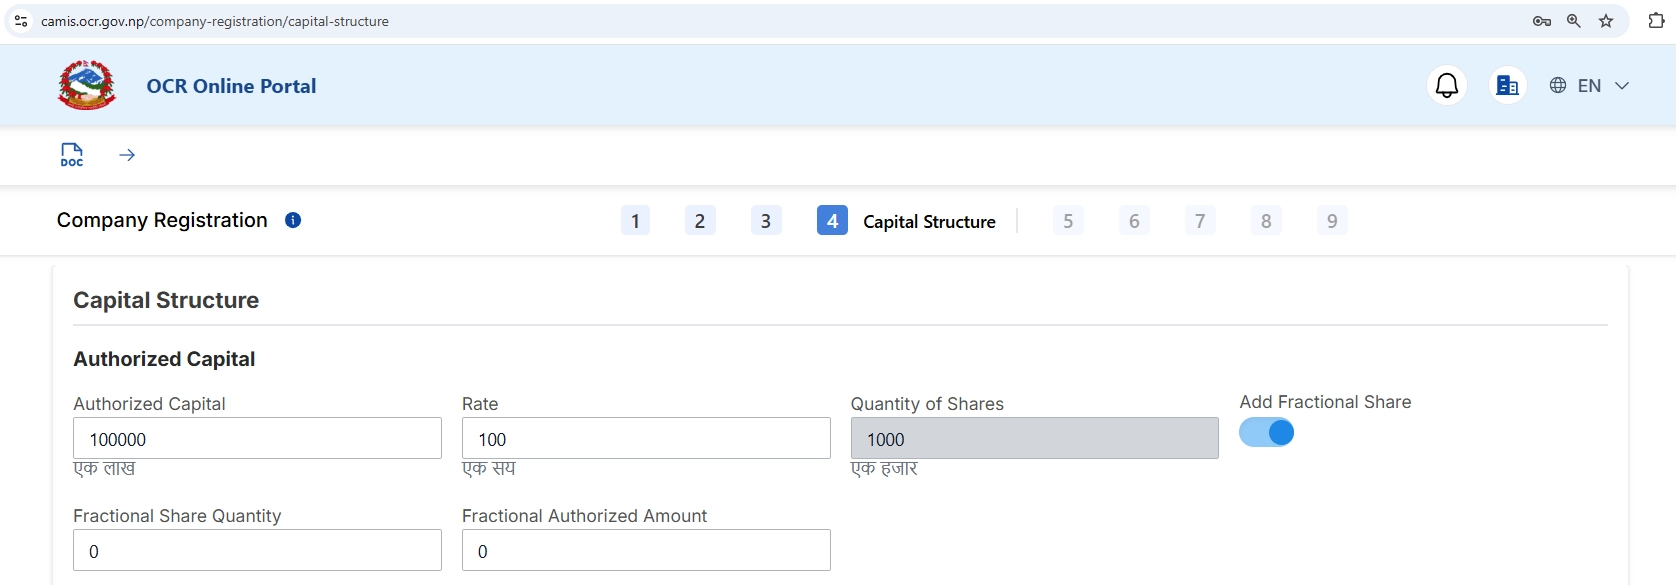Disable the Add Fractional Share toggle

coord(1266,433)
